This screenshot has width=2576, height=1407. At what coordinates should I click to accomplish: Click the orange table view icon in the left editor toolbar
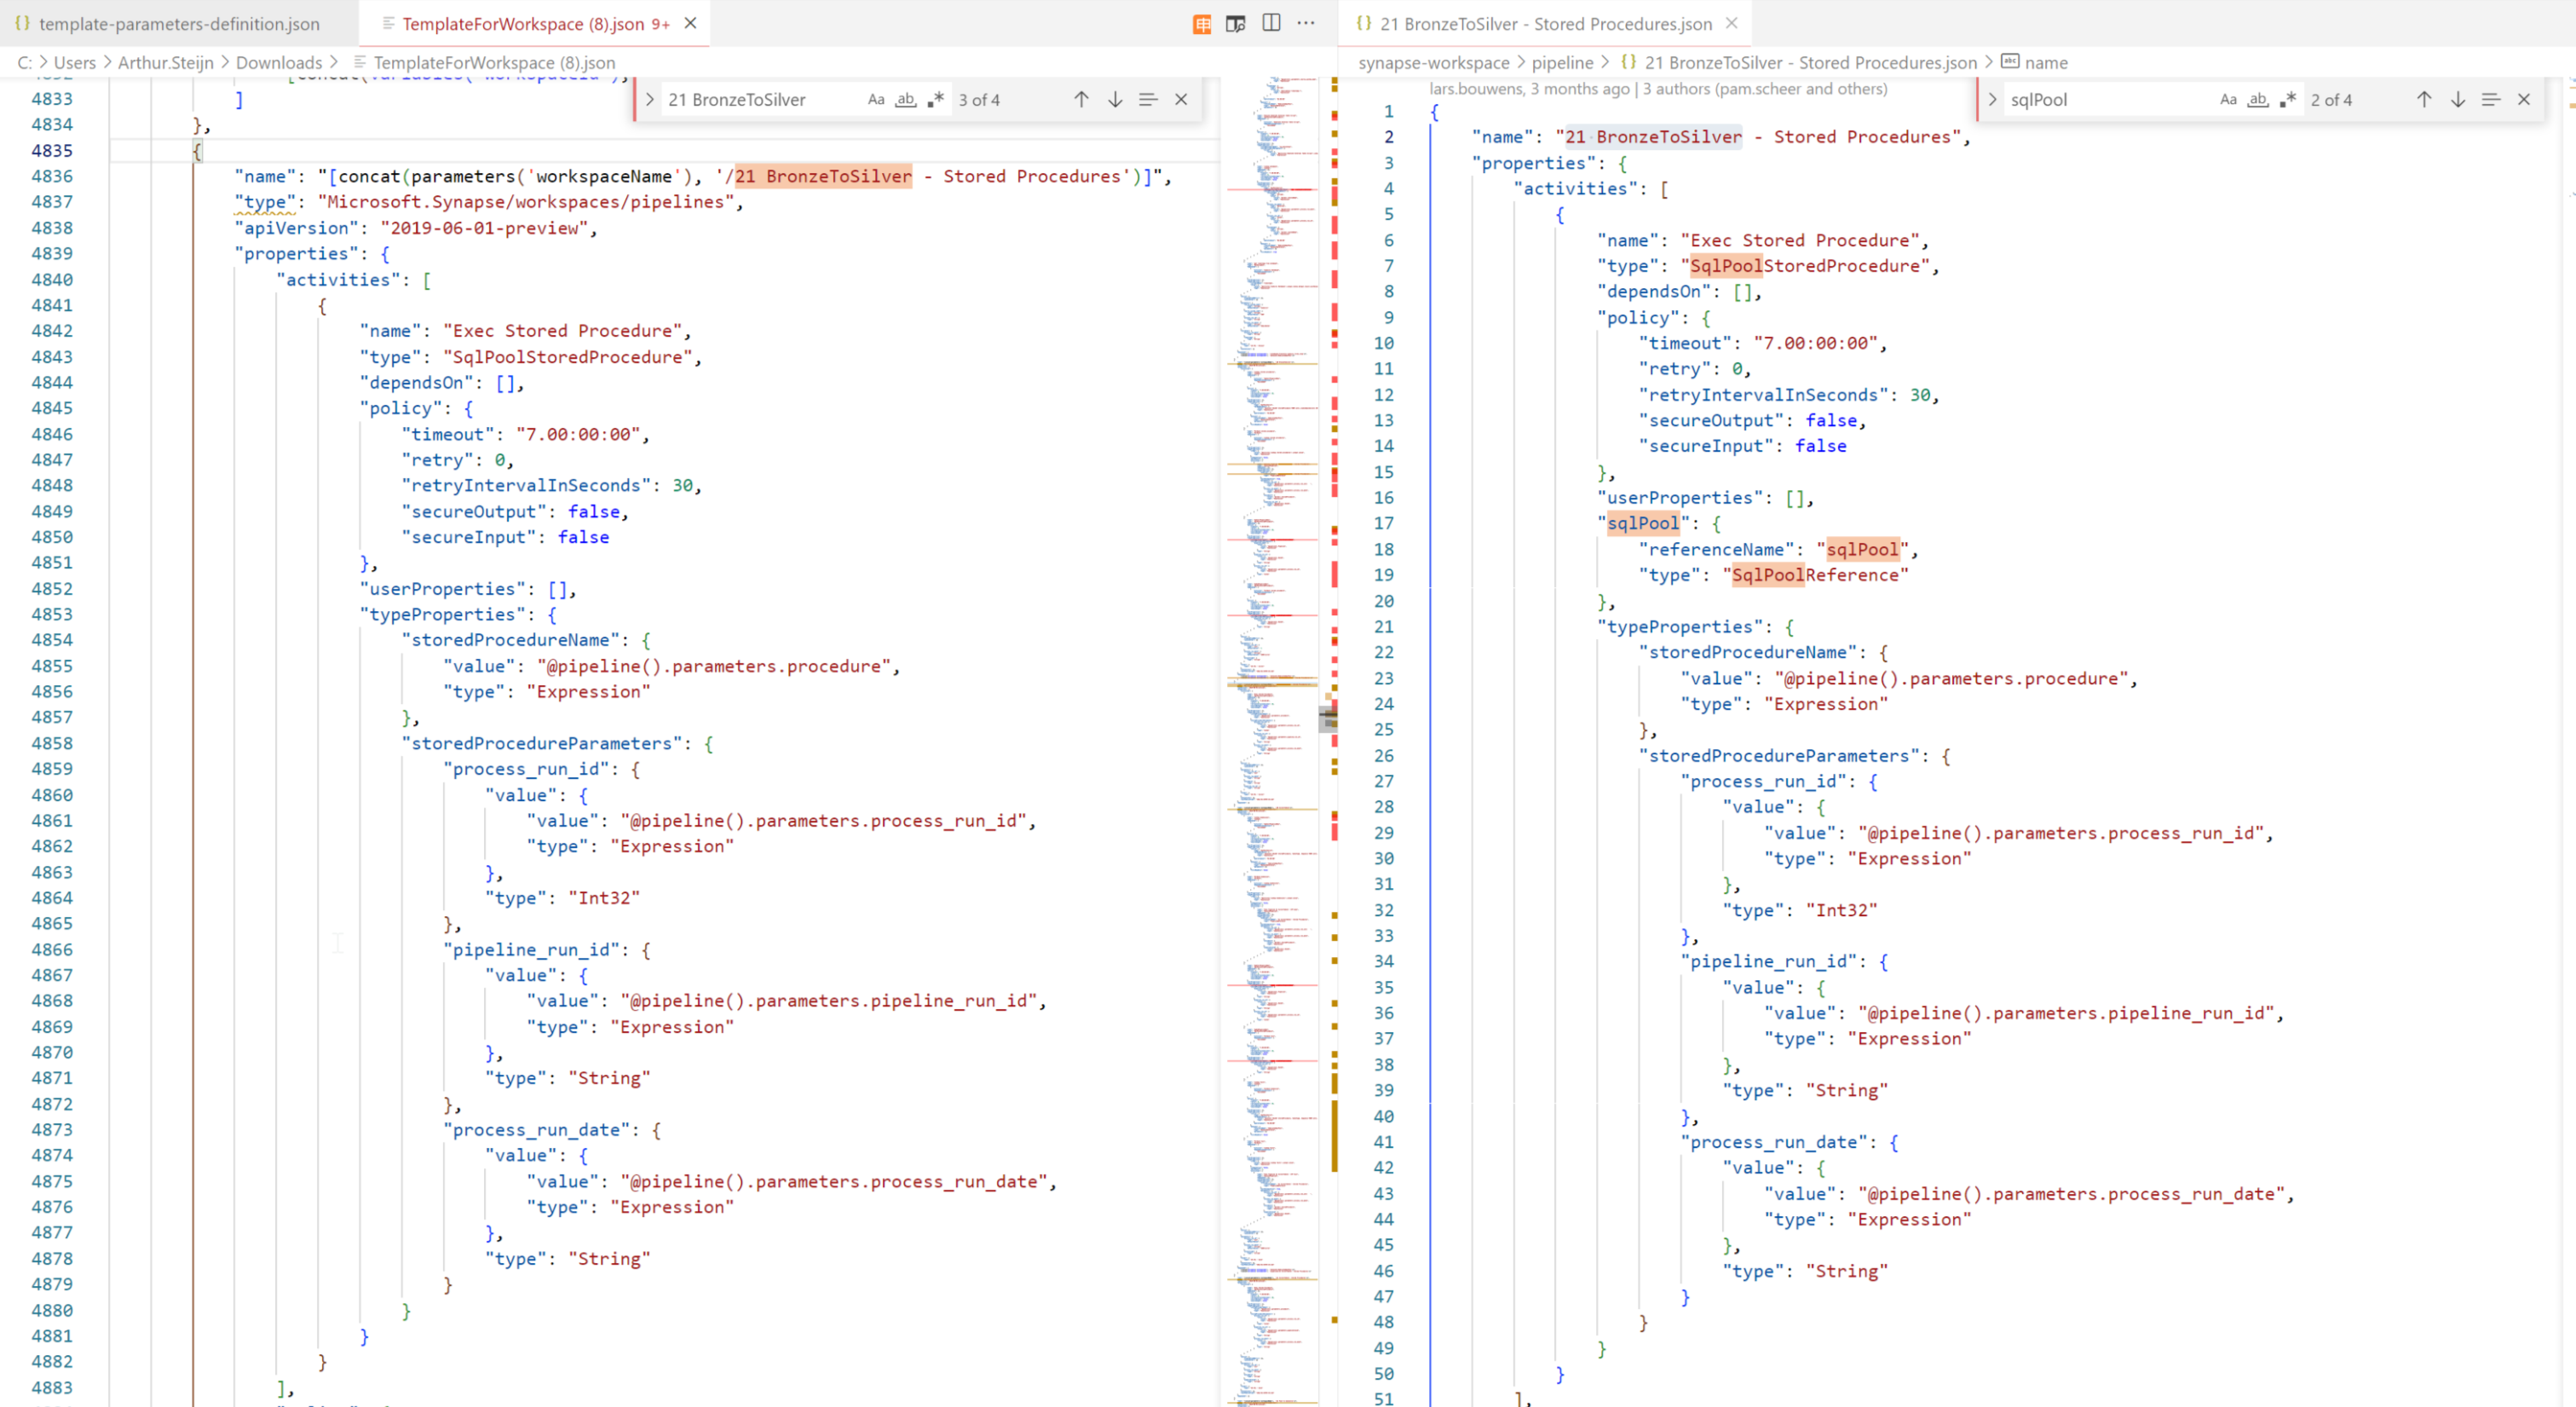pos(1201,24)
